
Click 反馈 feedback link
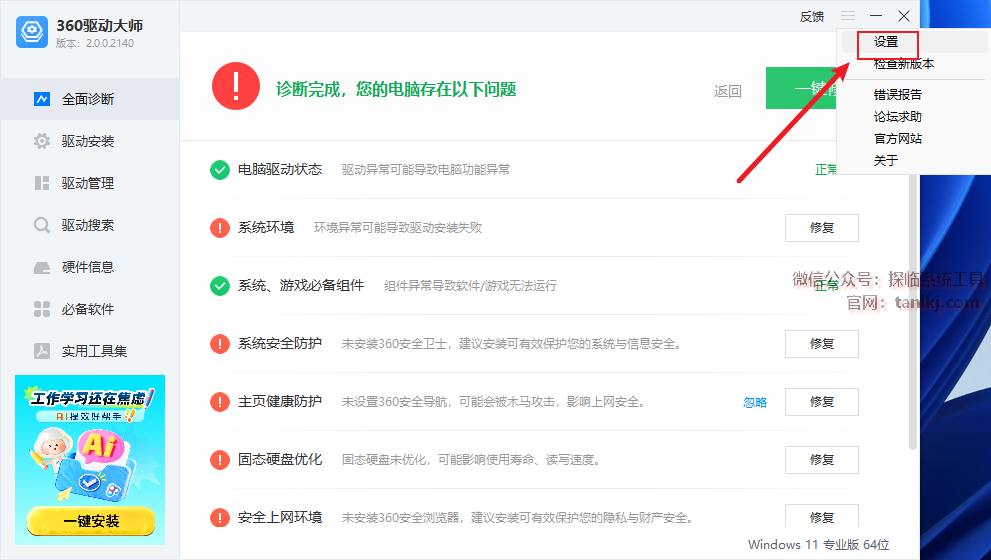(812, 16)
